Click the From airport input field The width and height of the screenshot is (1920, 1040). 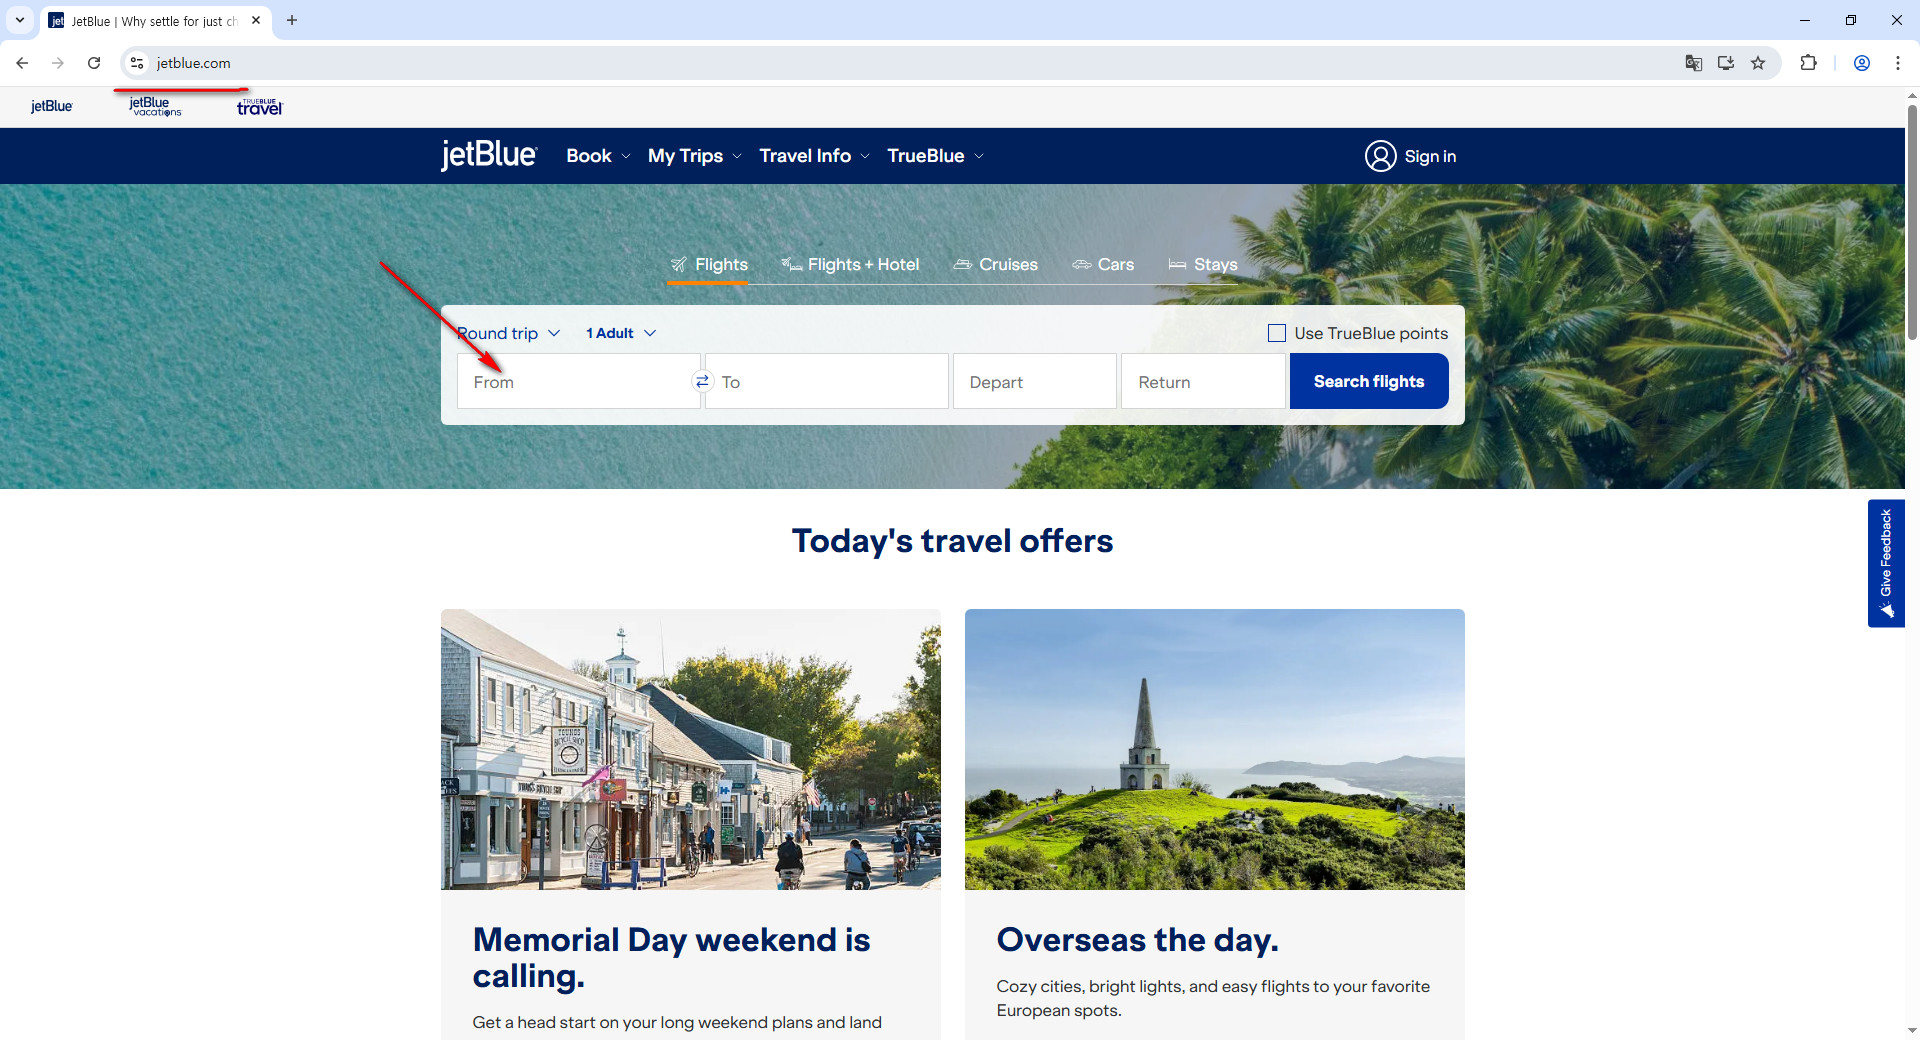pyautogui.click(x=578, y=381)
